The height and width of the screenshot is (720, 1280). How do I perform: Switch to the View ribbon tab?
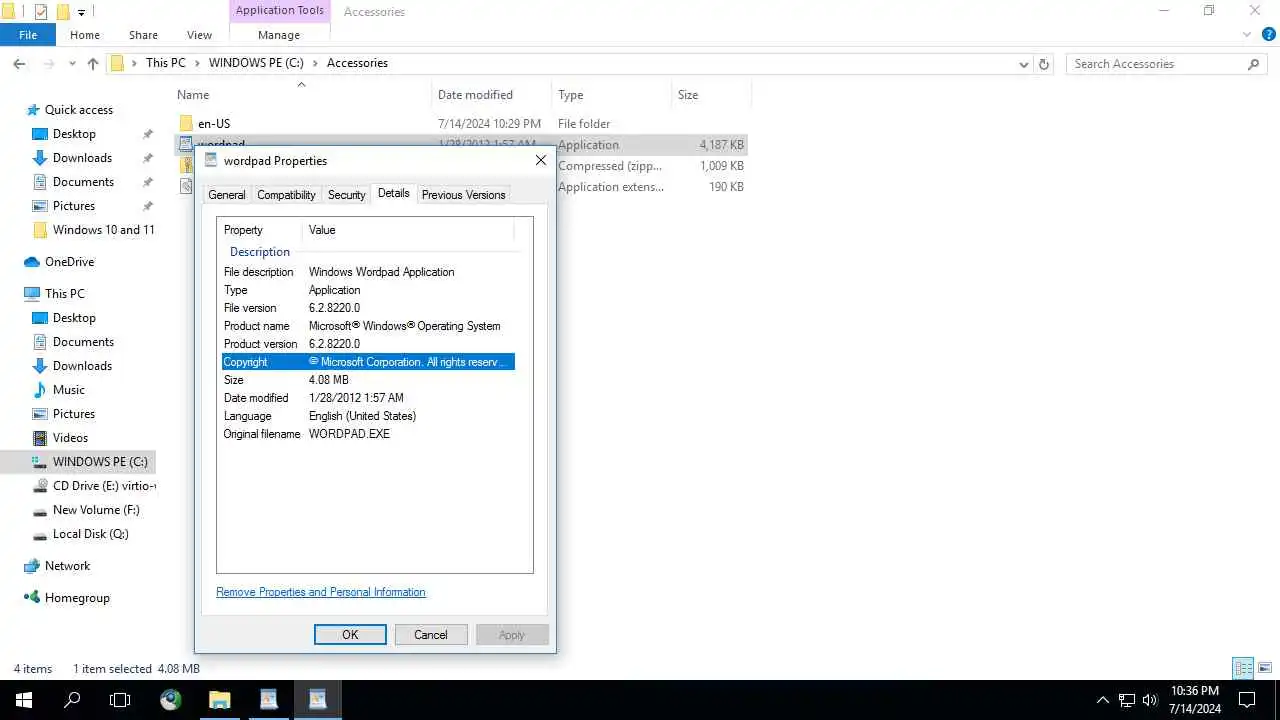pos(199,35)
